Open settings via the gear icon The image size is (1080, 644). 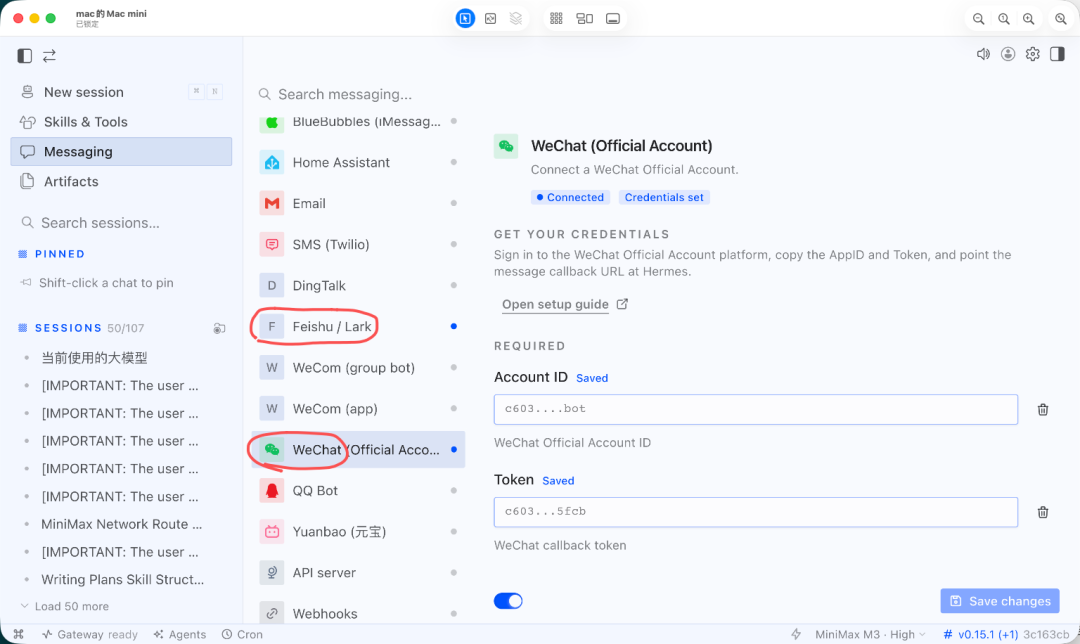coord(1032,54)
